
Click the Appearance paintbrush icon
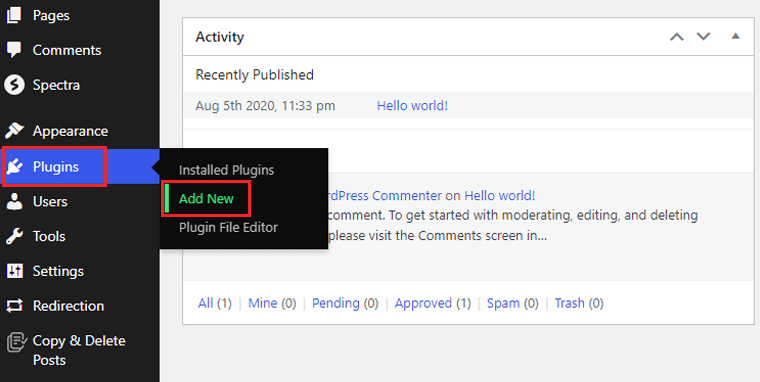pyautogui.click(x=14, y=130)
